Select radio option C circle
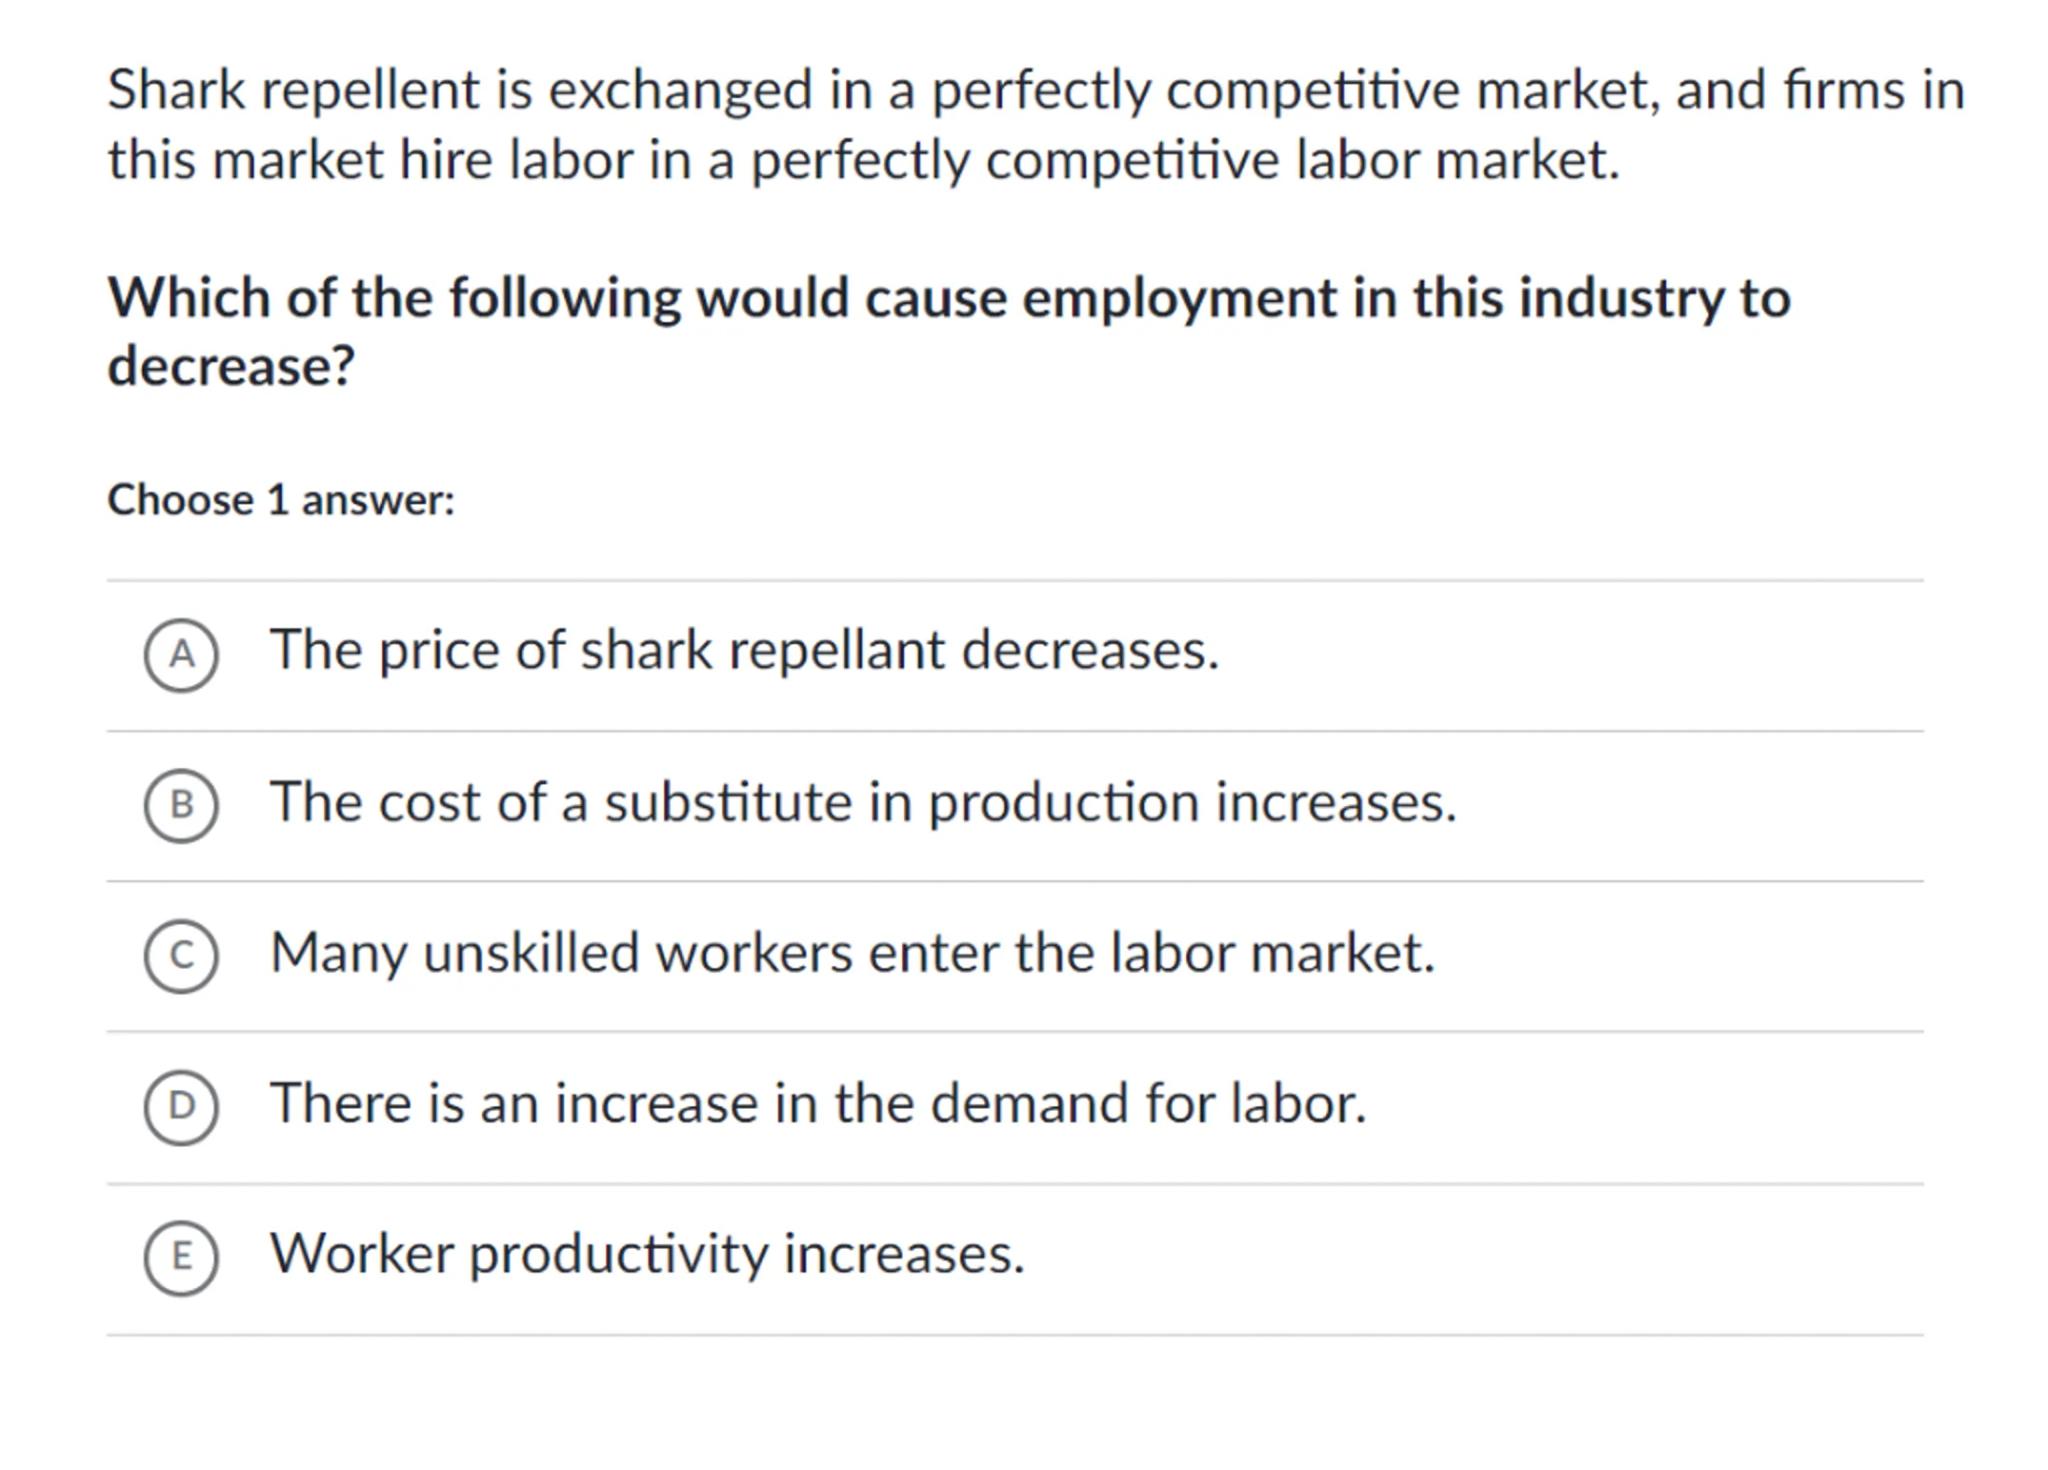This screenshot has height=1470, width=2048. (x=181, y=956)
